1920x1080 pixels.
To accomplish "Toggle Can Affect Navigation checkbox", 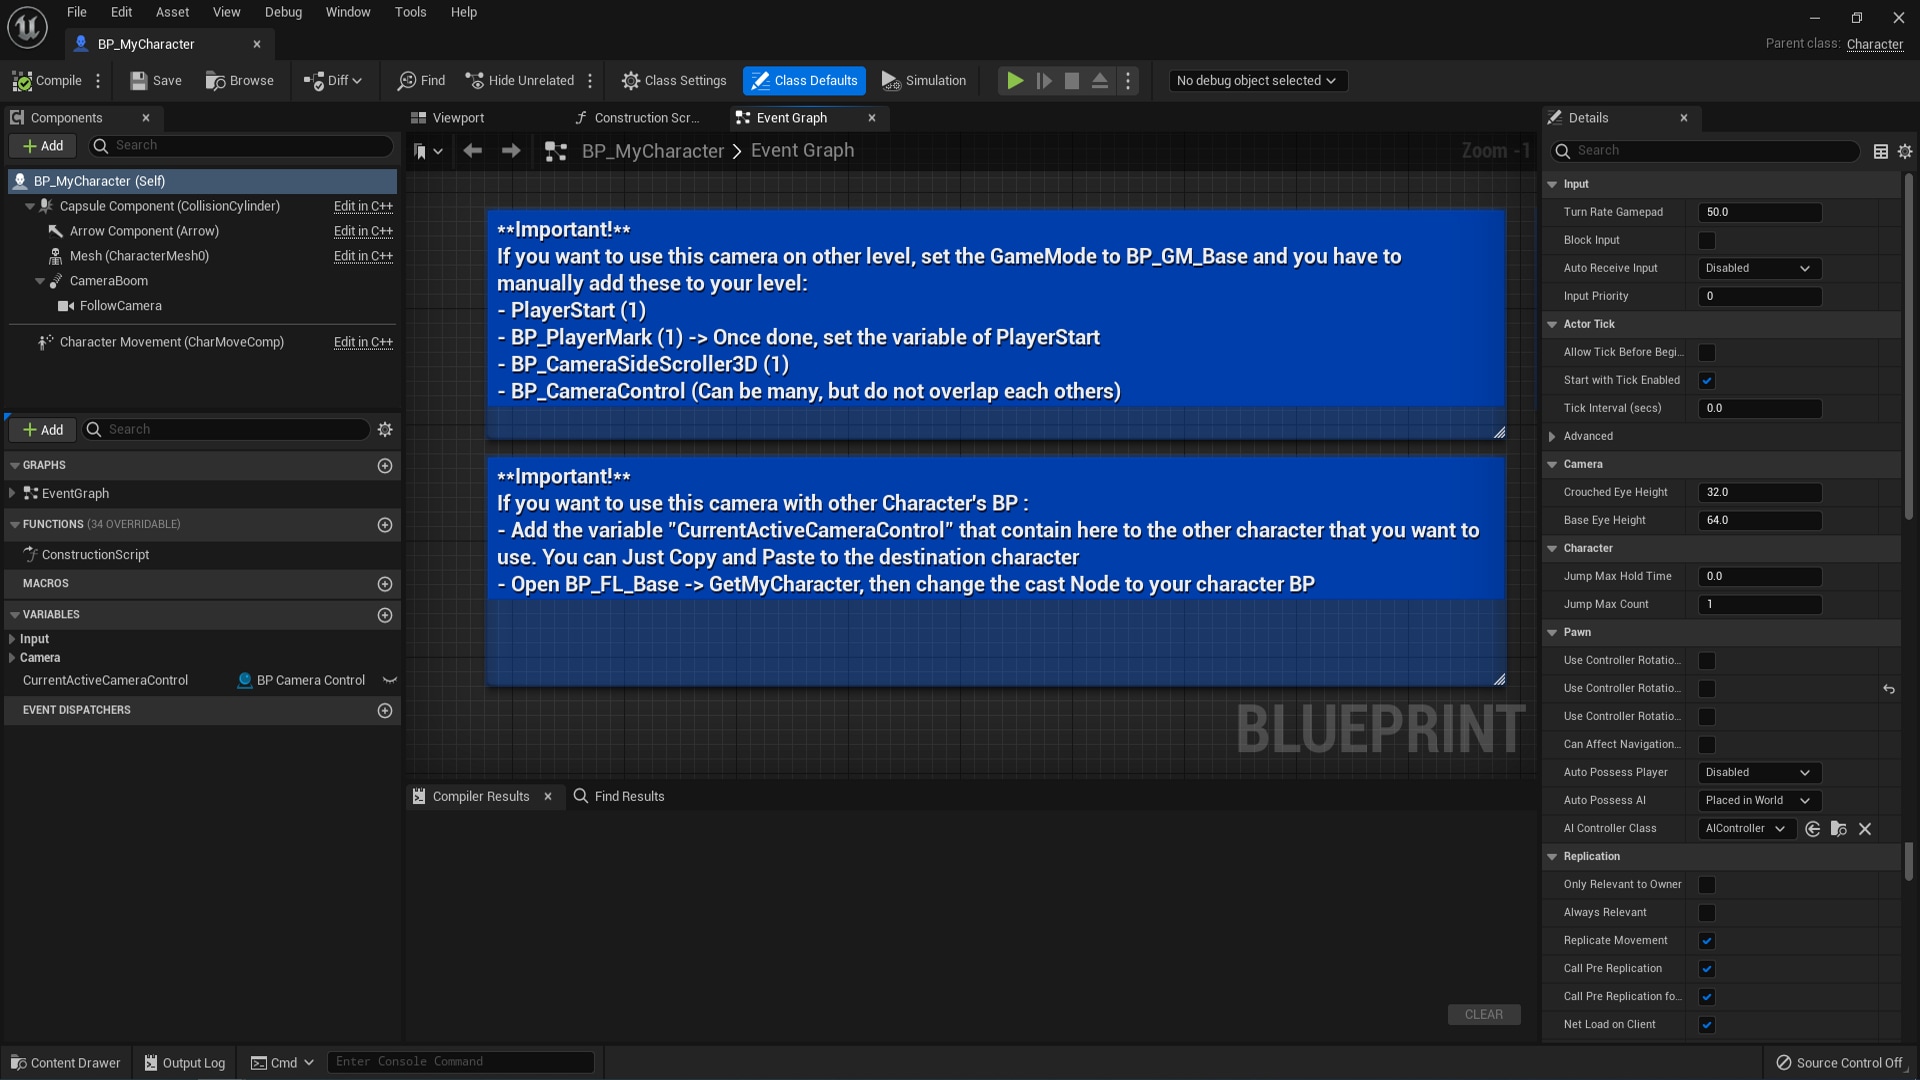I will coord(1707,745).
